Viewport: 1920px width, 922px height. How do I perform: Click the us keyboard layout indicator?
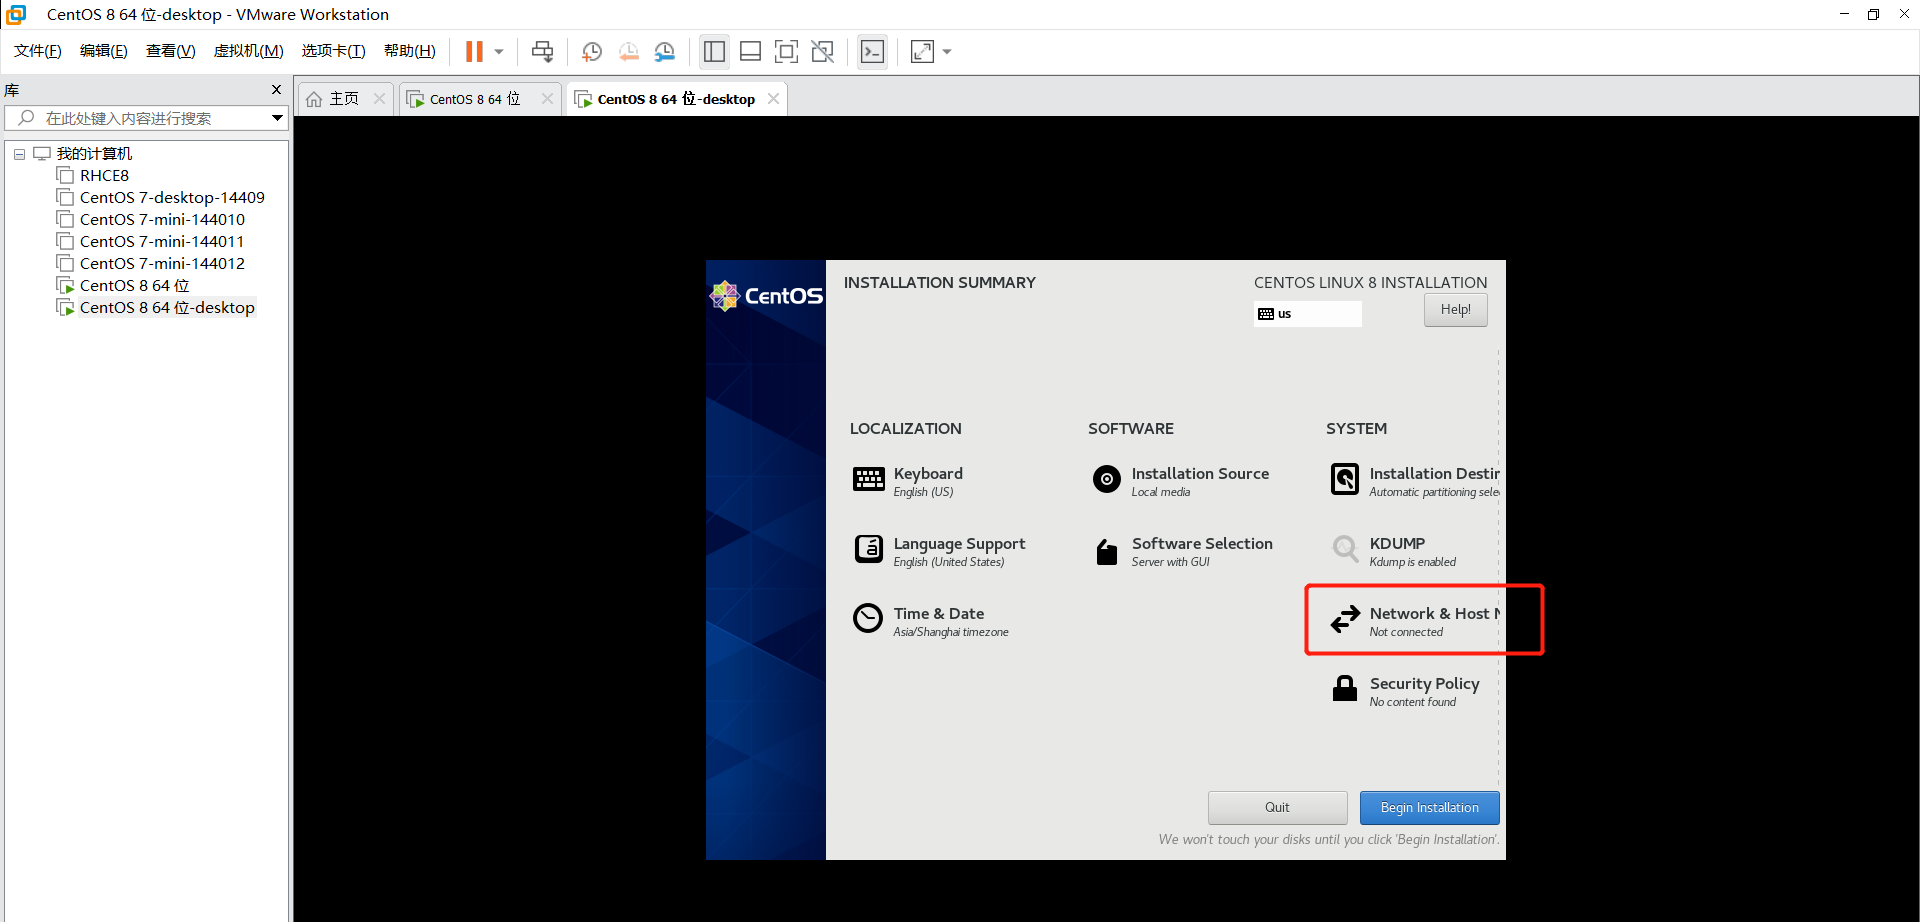coord(1307,314)
